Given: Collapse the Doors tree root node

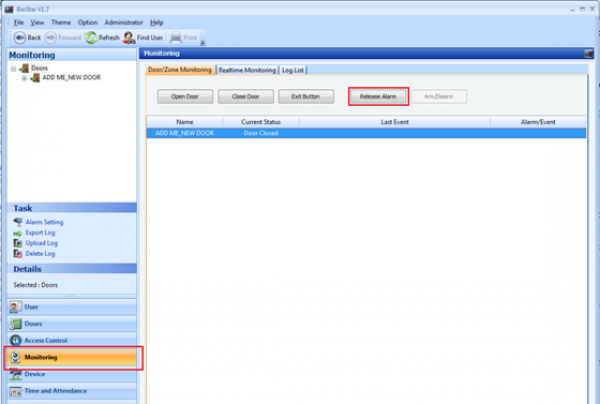Looking at the screenshot, I should (x=13, y=68).
